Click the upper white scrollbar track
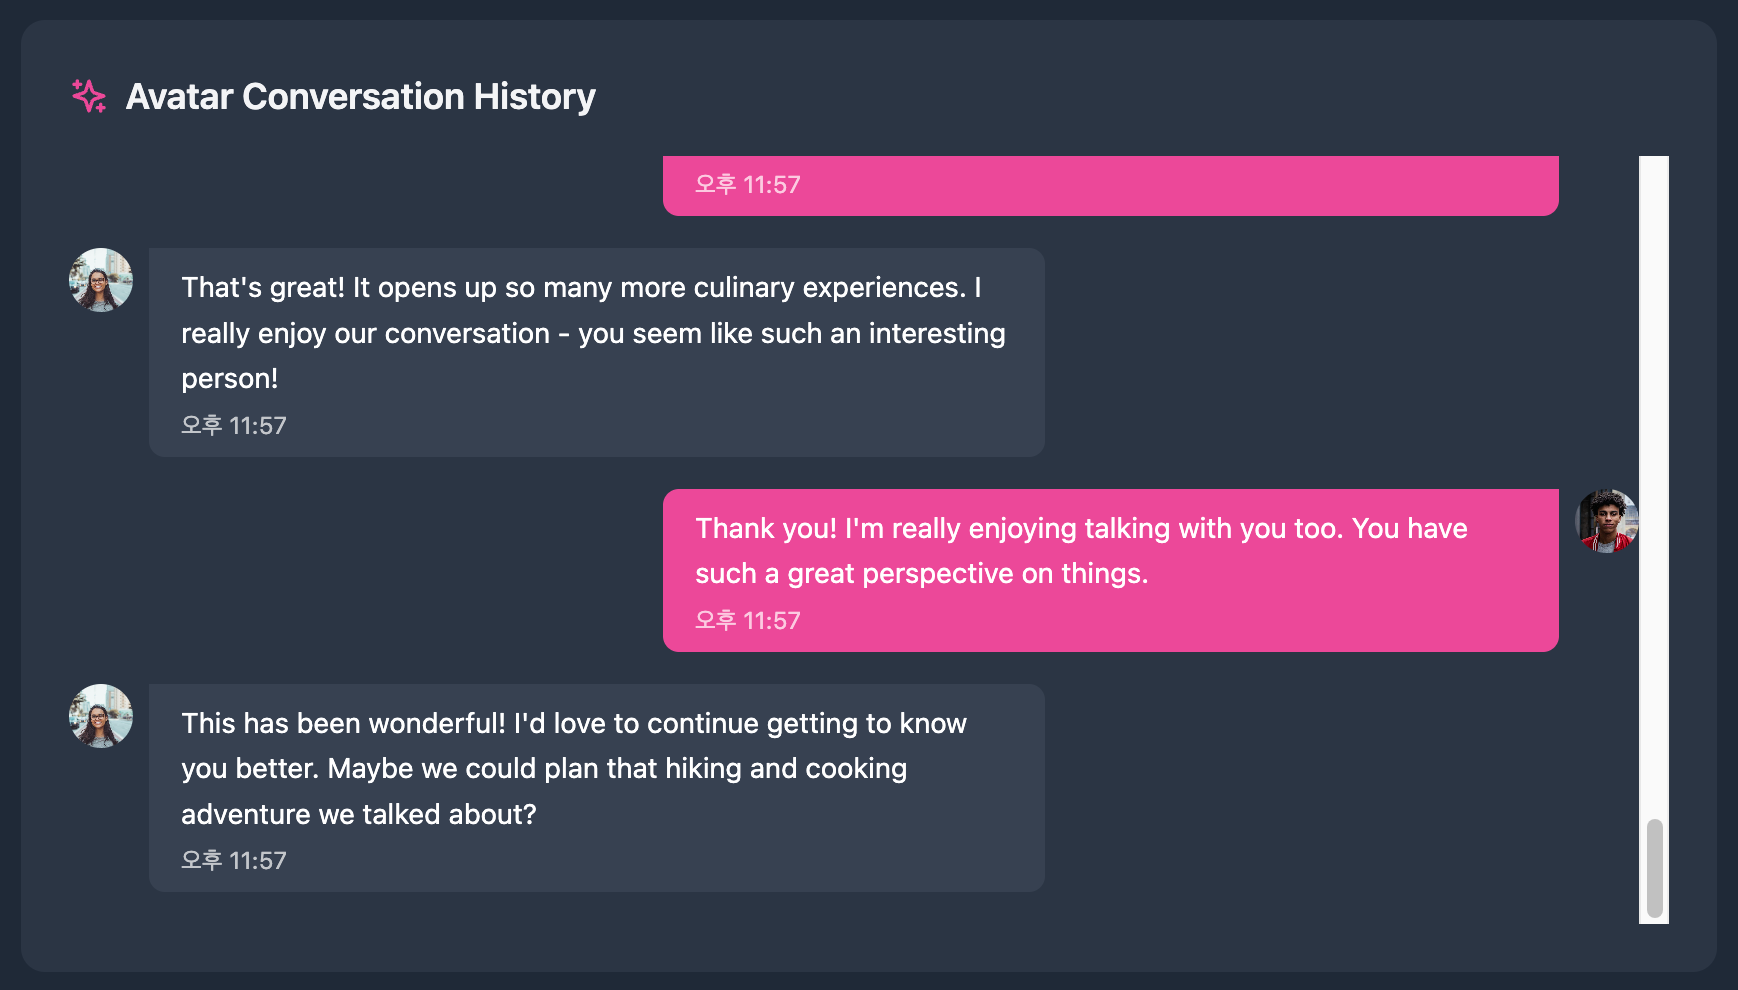 1654,450
